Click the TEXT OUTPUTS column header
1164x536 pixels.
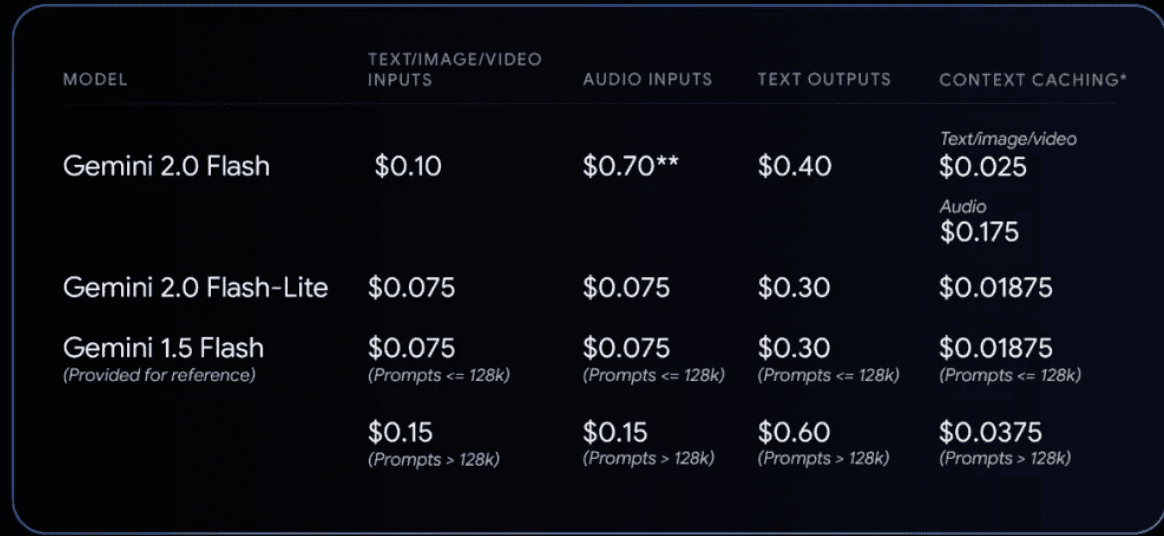click(824, 79)
